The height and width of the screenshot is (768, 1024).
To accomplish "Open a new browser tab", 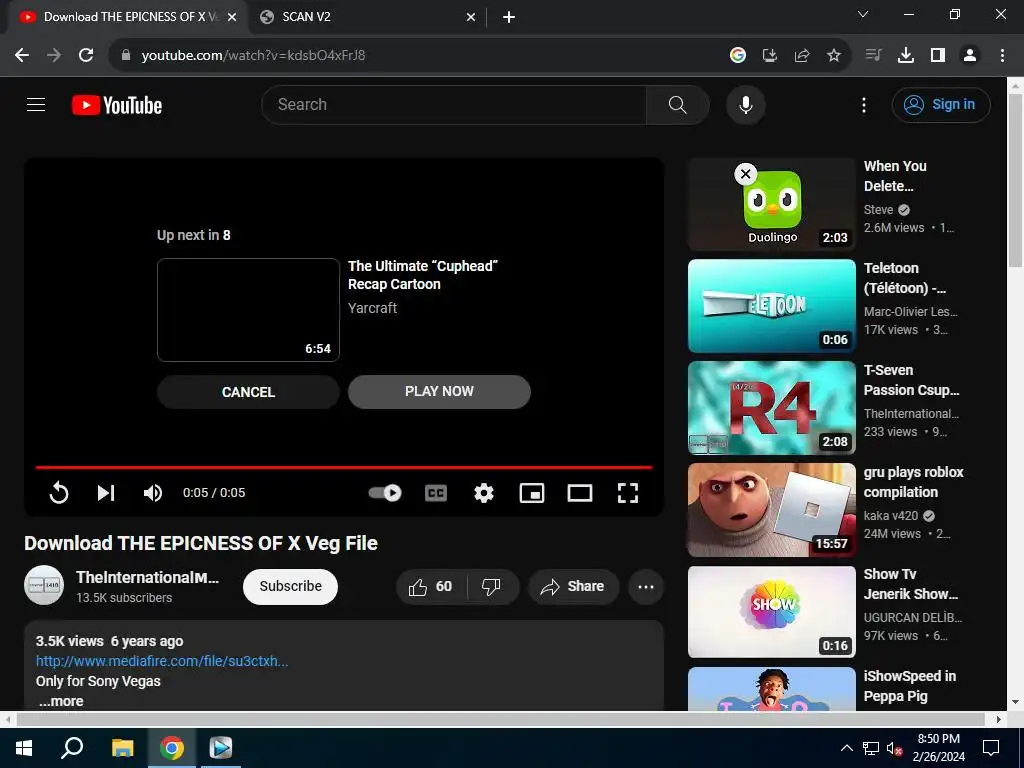I will click(x=509, y=17).
